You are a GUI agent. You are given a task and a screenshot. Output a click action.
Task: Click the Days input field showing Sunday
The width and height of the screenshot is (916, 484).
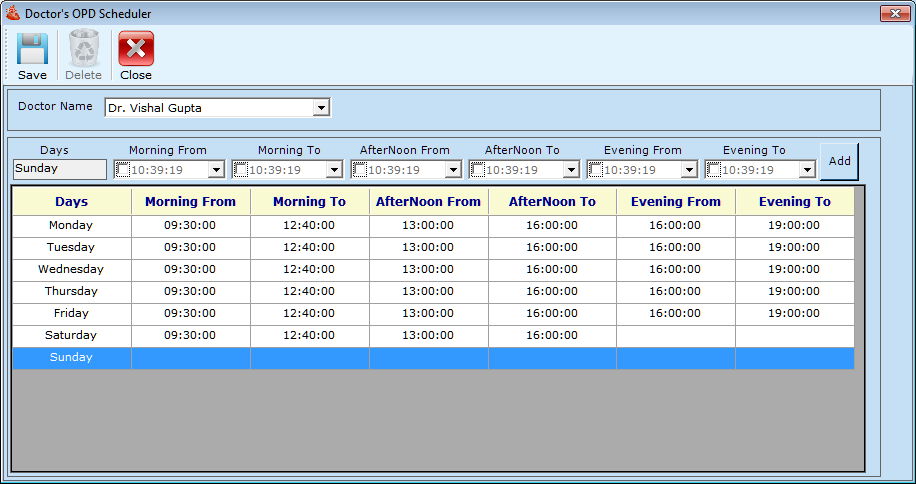[x=59, y=169]
